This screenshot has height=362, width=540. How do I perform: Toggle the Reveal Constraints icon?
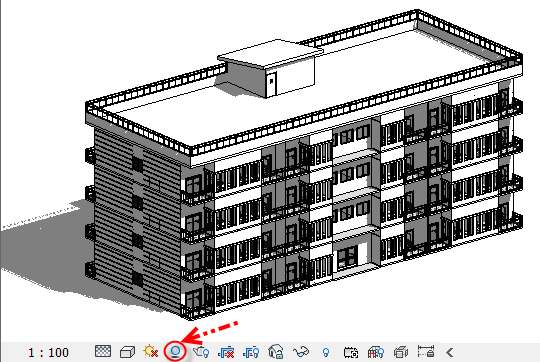click(426, 352)
